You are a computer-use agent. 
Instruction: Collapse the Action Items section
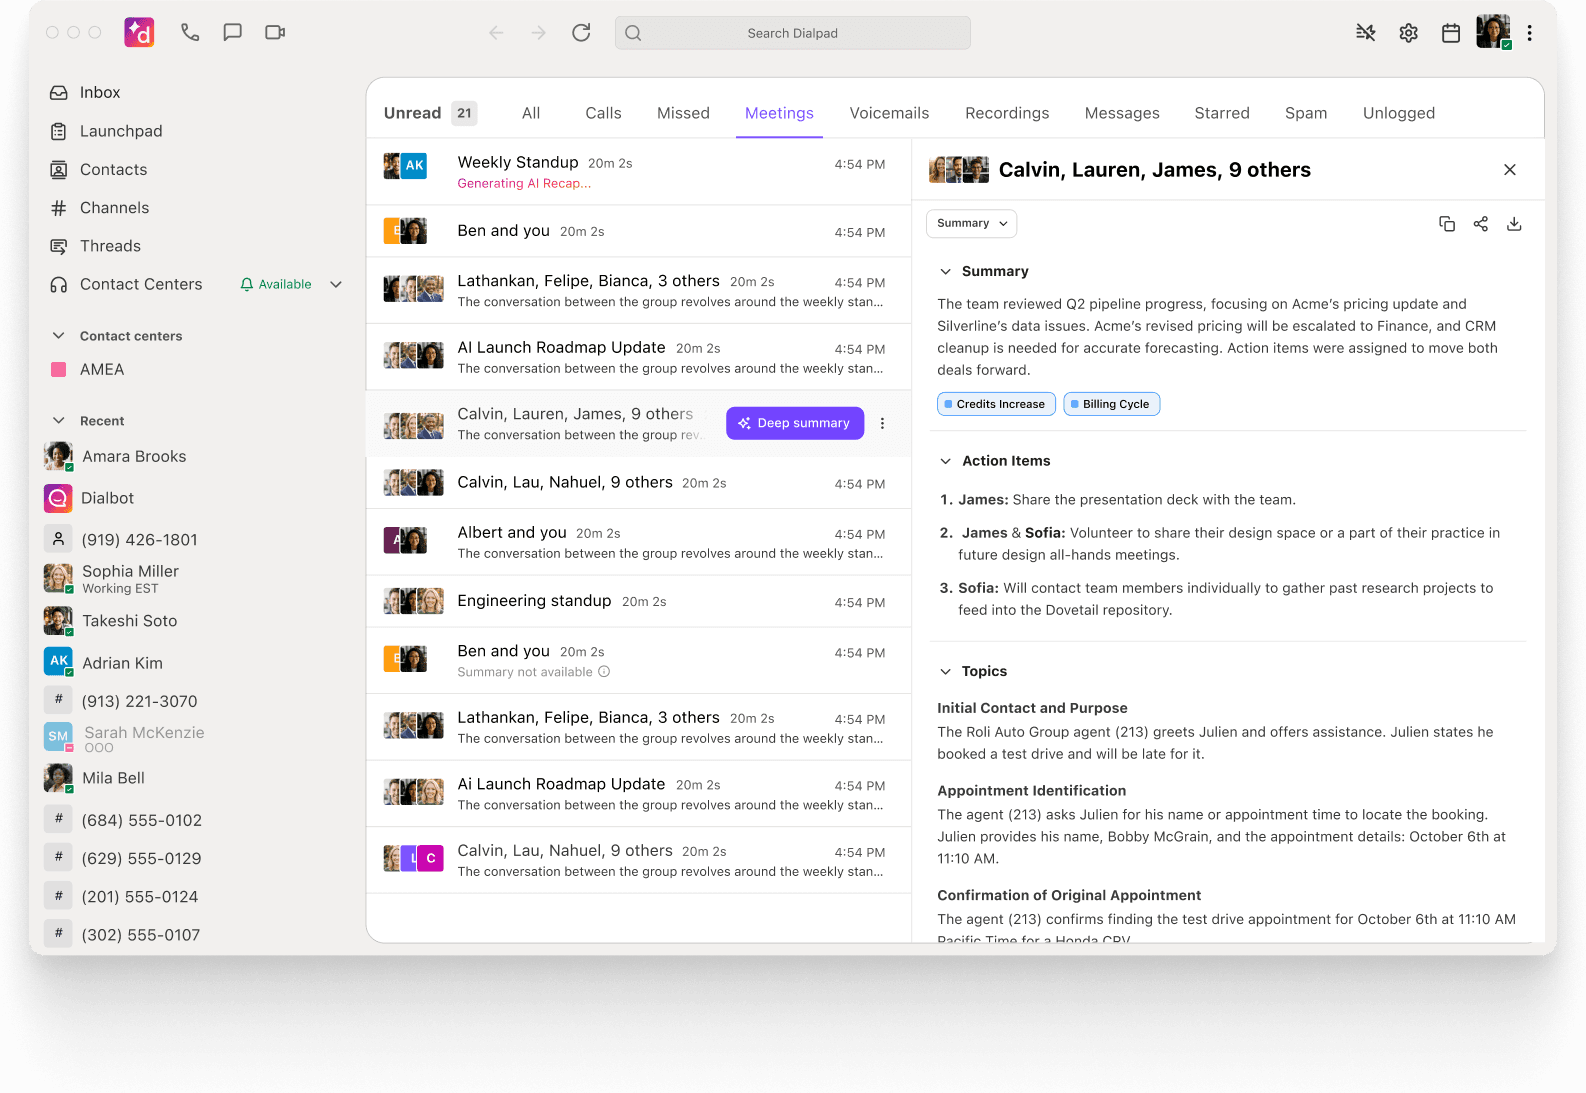(945, 461)
